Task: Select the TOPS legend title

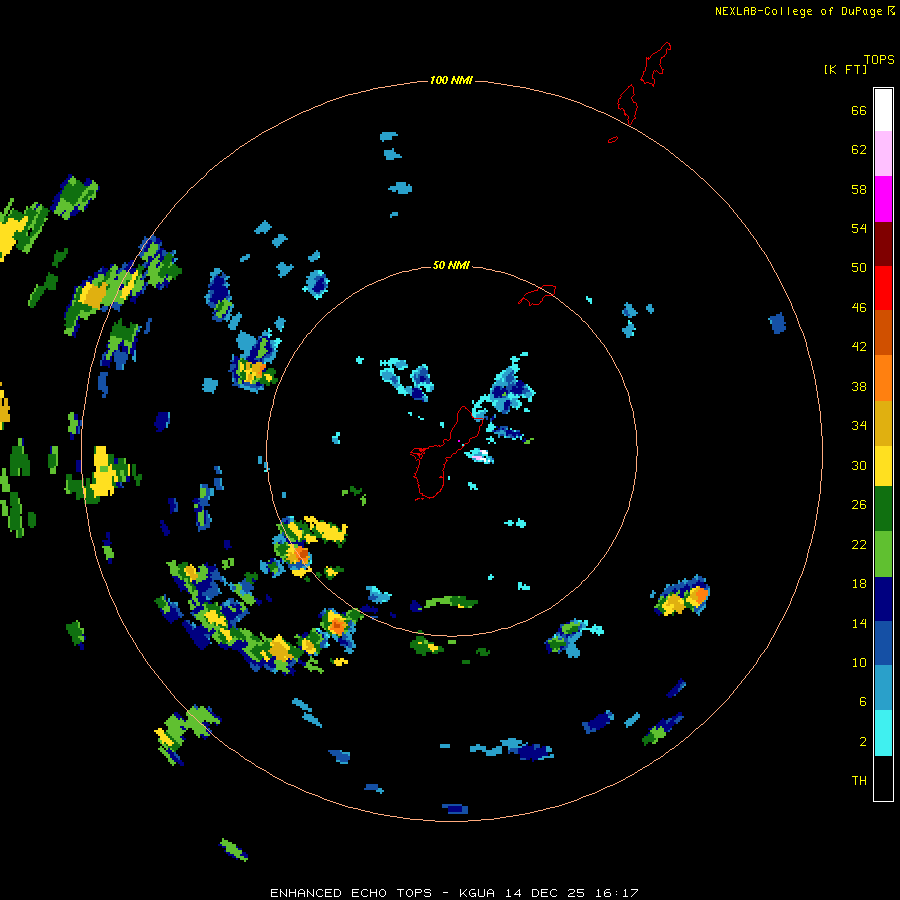Action: 879,60
